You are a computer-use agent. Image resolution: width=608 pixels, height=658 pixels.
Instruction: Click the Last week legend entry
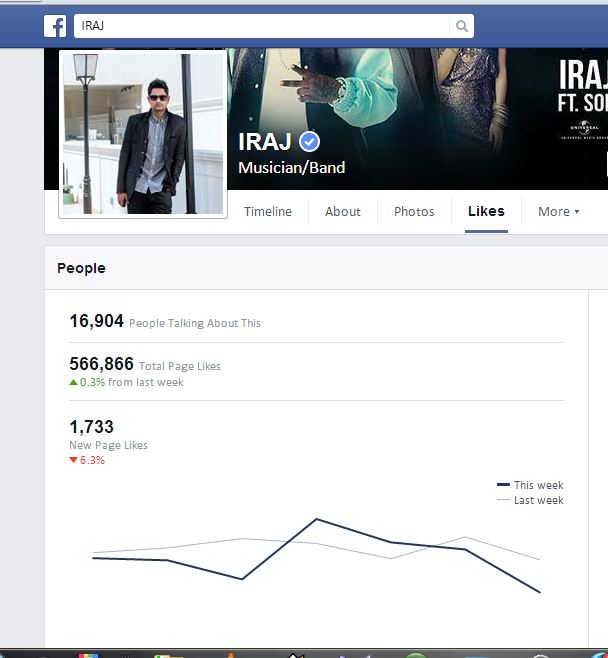click(530, 500)
